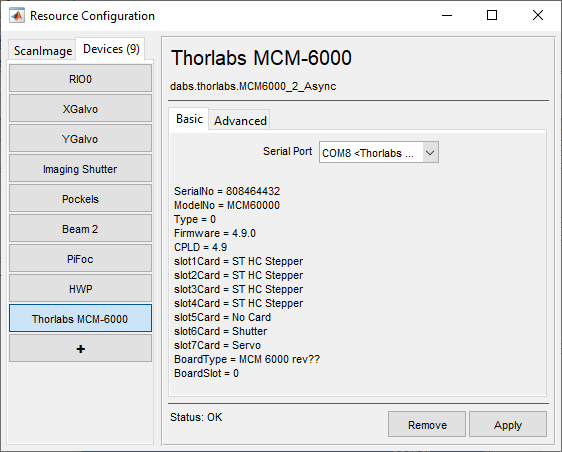The width and height of the screenshot is (562, 452).
Task: Expand the Serial Port dropdown arrow
Action: click(x=430, y=153)
